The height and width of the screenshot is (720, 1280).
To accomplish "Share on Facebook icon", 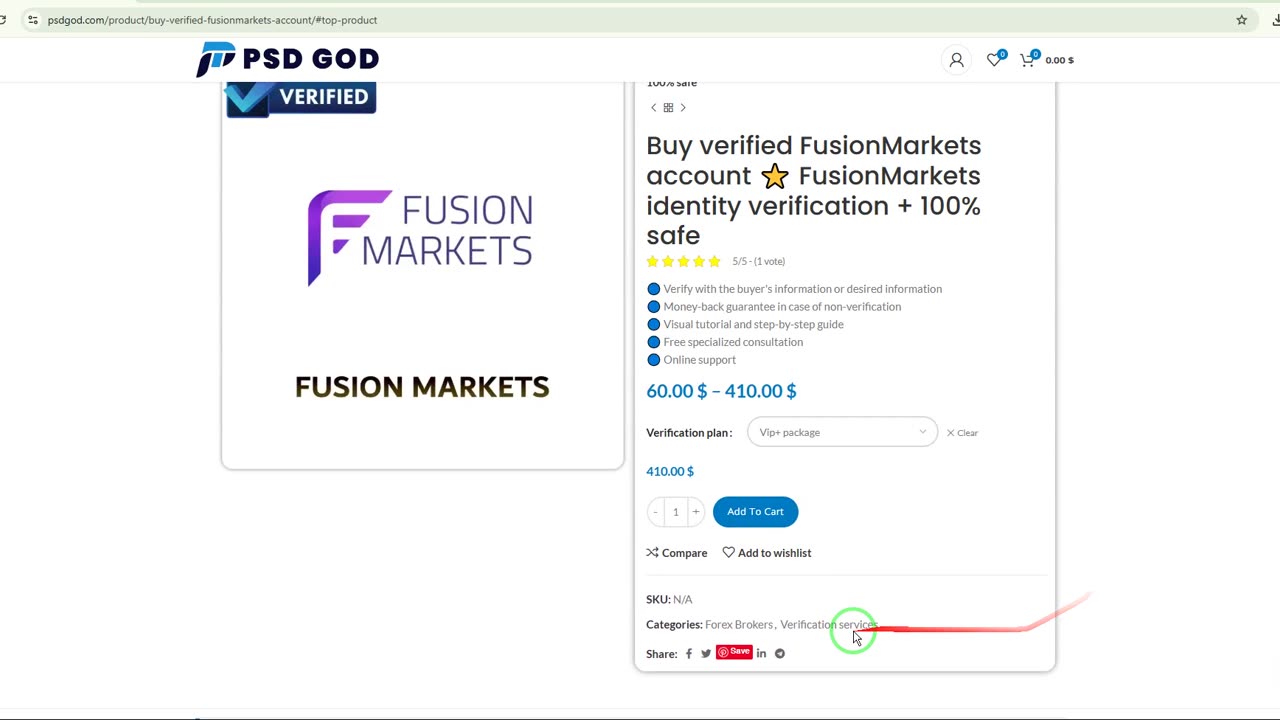I will pyautogui.click(x=688, y=654).
